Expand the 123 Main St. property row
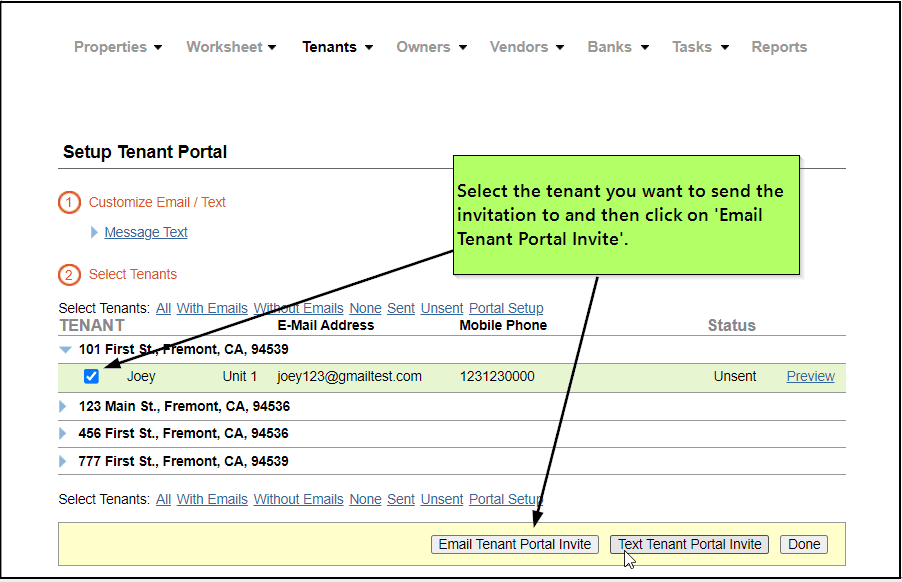Viewport: 902px width, 582px height. pos(63,407)
